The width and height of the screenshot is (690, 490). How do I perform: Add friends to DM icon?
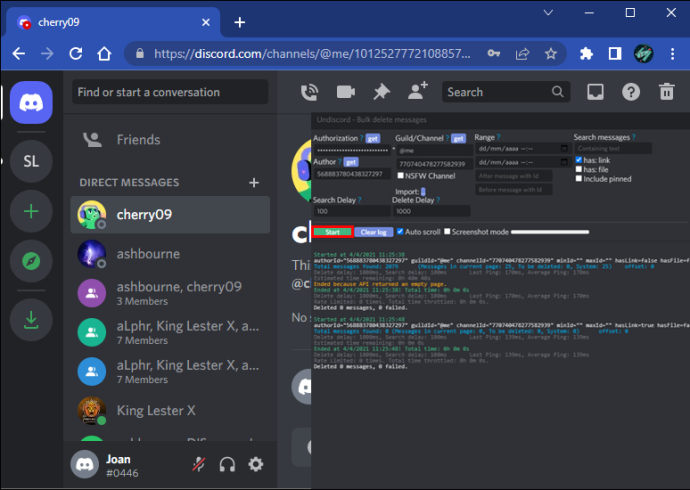(417, 91)
